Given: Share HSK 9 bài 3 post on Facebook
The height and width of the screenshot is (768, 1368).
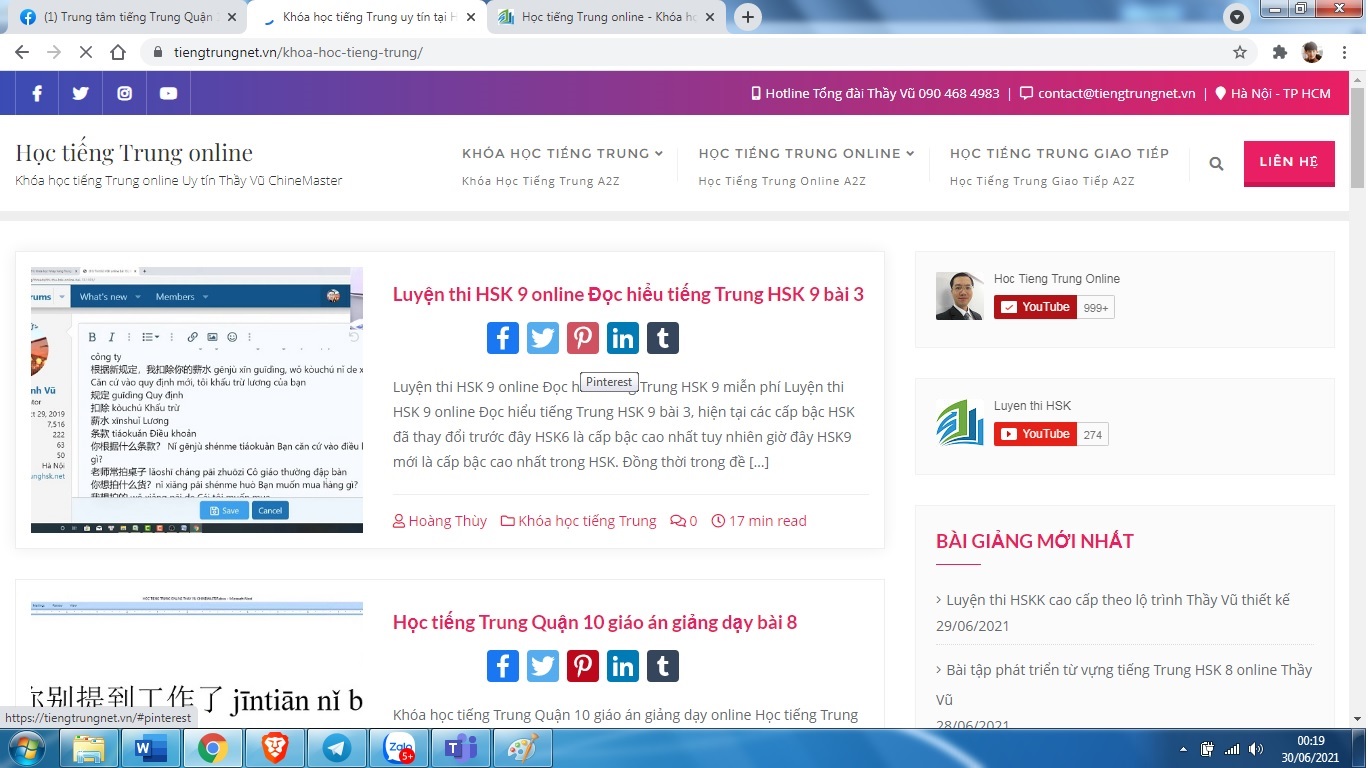Looking at the screenshot, I should (x=503, y=338).
